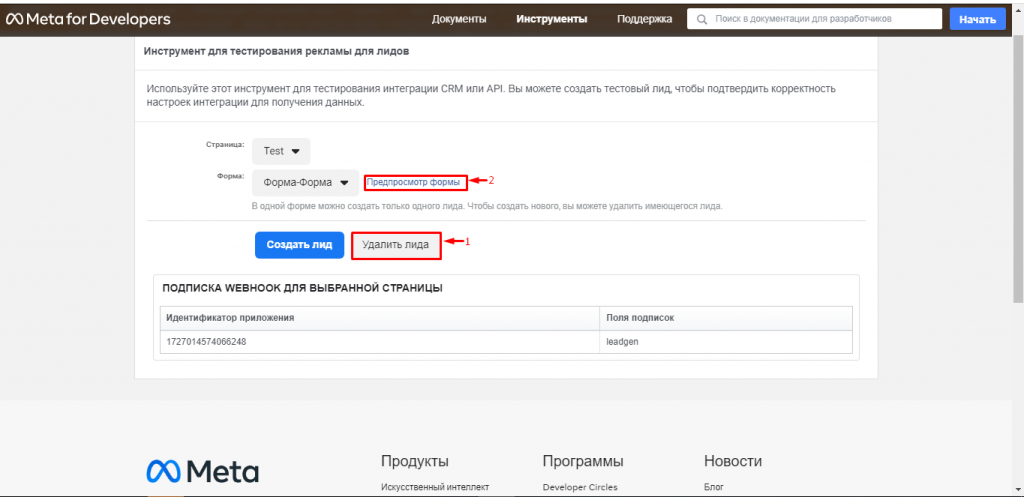The height and width of the screenshot is (497, 1024).
Task: Open the Искусственный интеллект footer link
Action: pyautogui.click(x=435, y=487)
